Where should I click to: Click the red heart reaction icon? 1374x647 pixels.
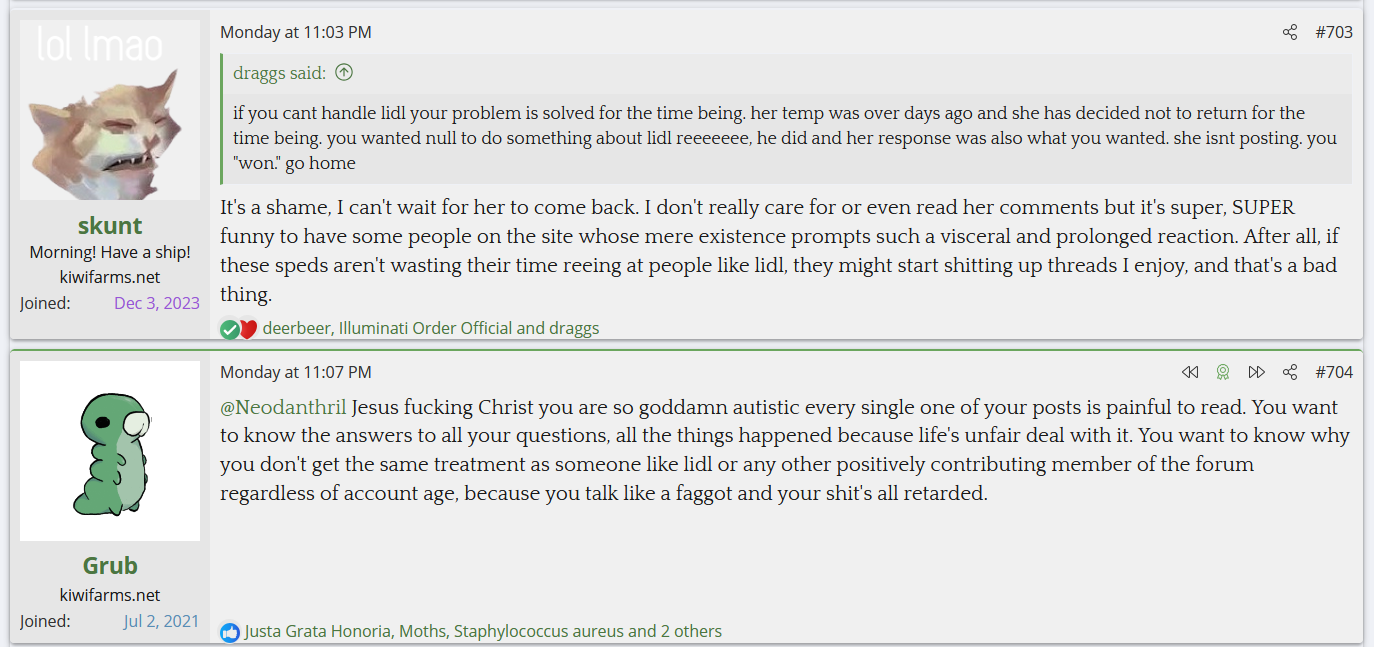point(248,329)
